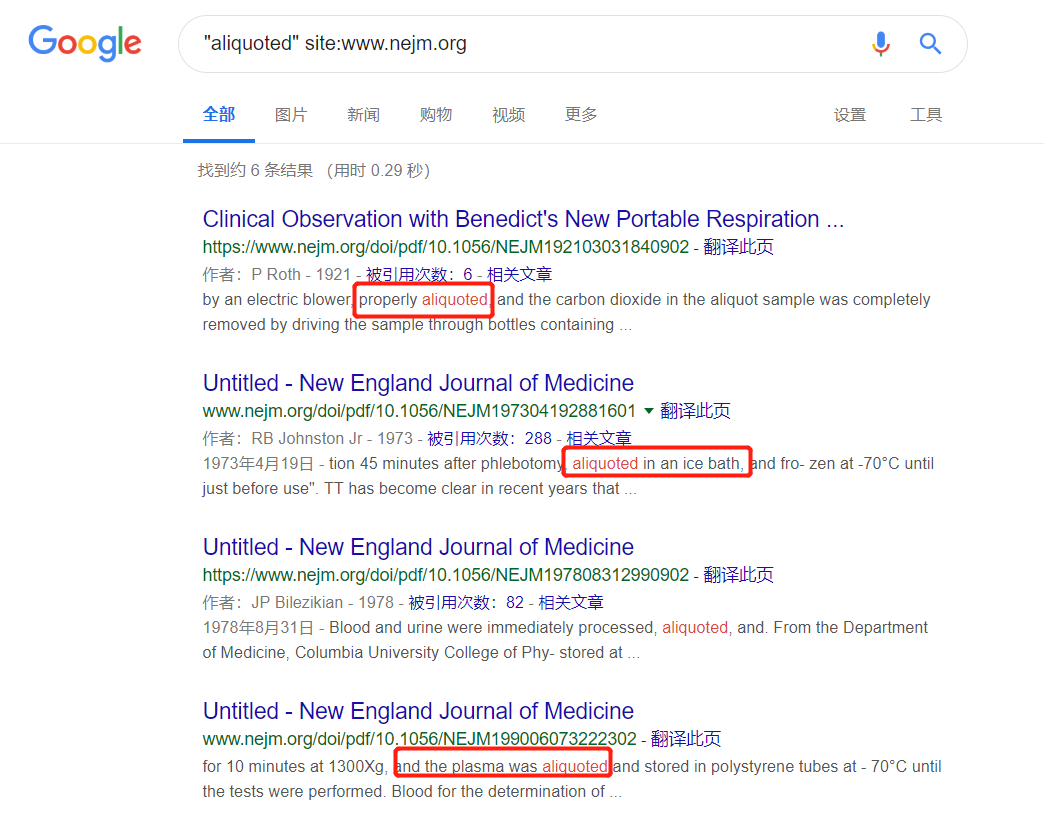Click the green URL ending NEJM192103031840902

point(445,247)
